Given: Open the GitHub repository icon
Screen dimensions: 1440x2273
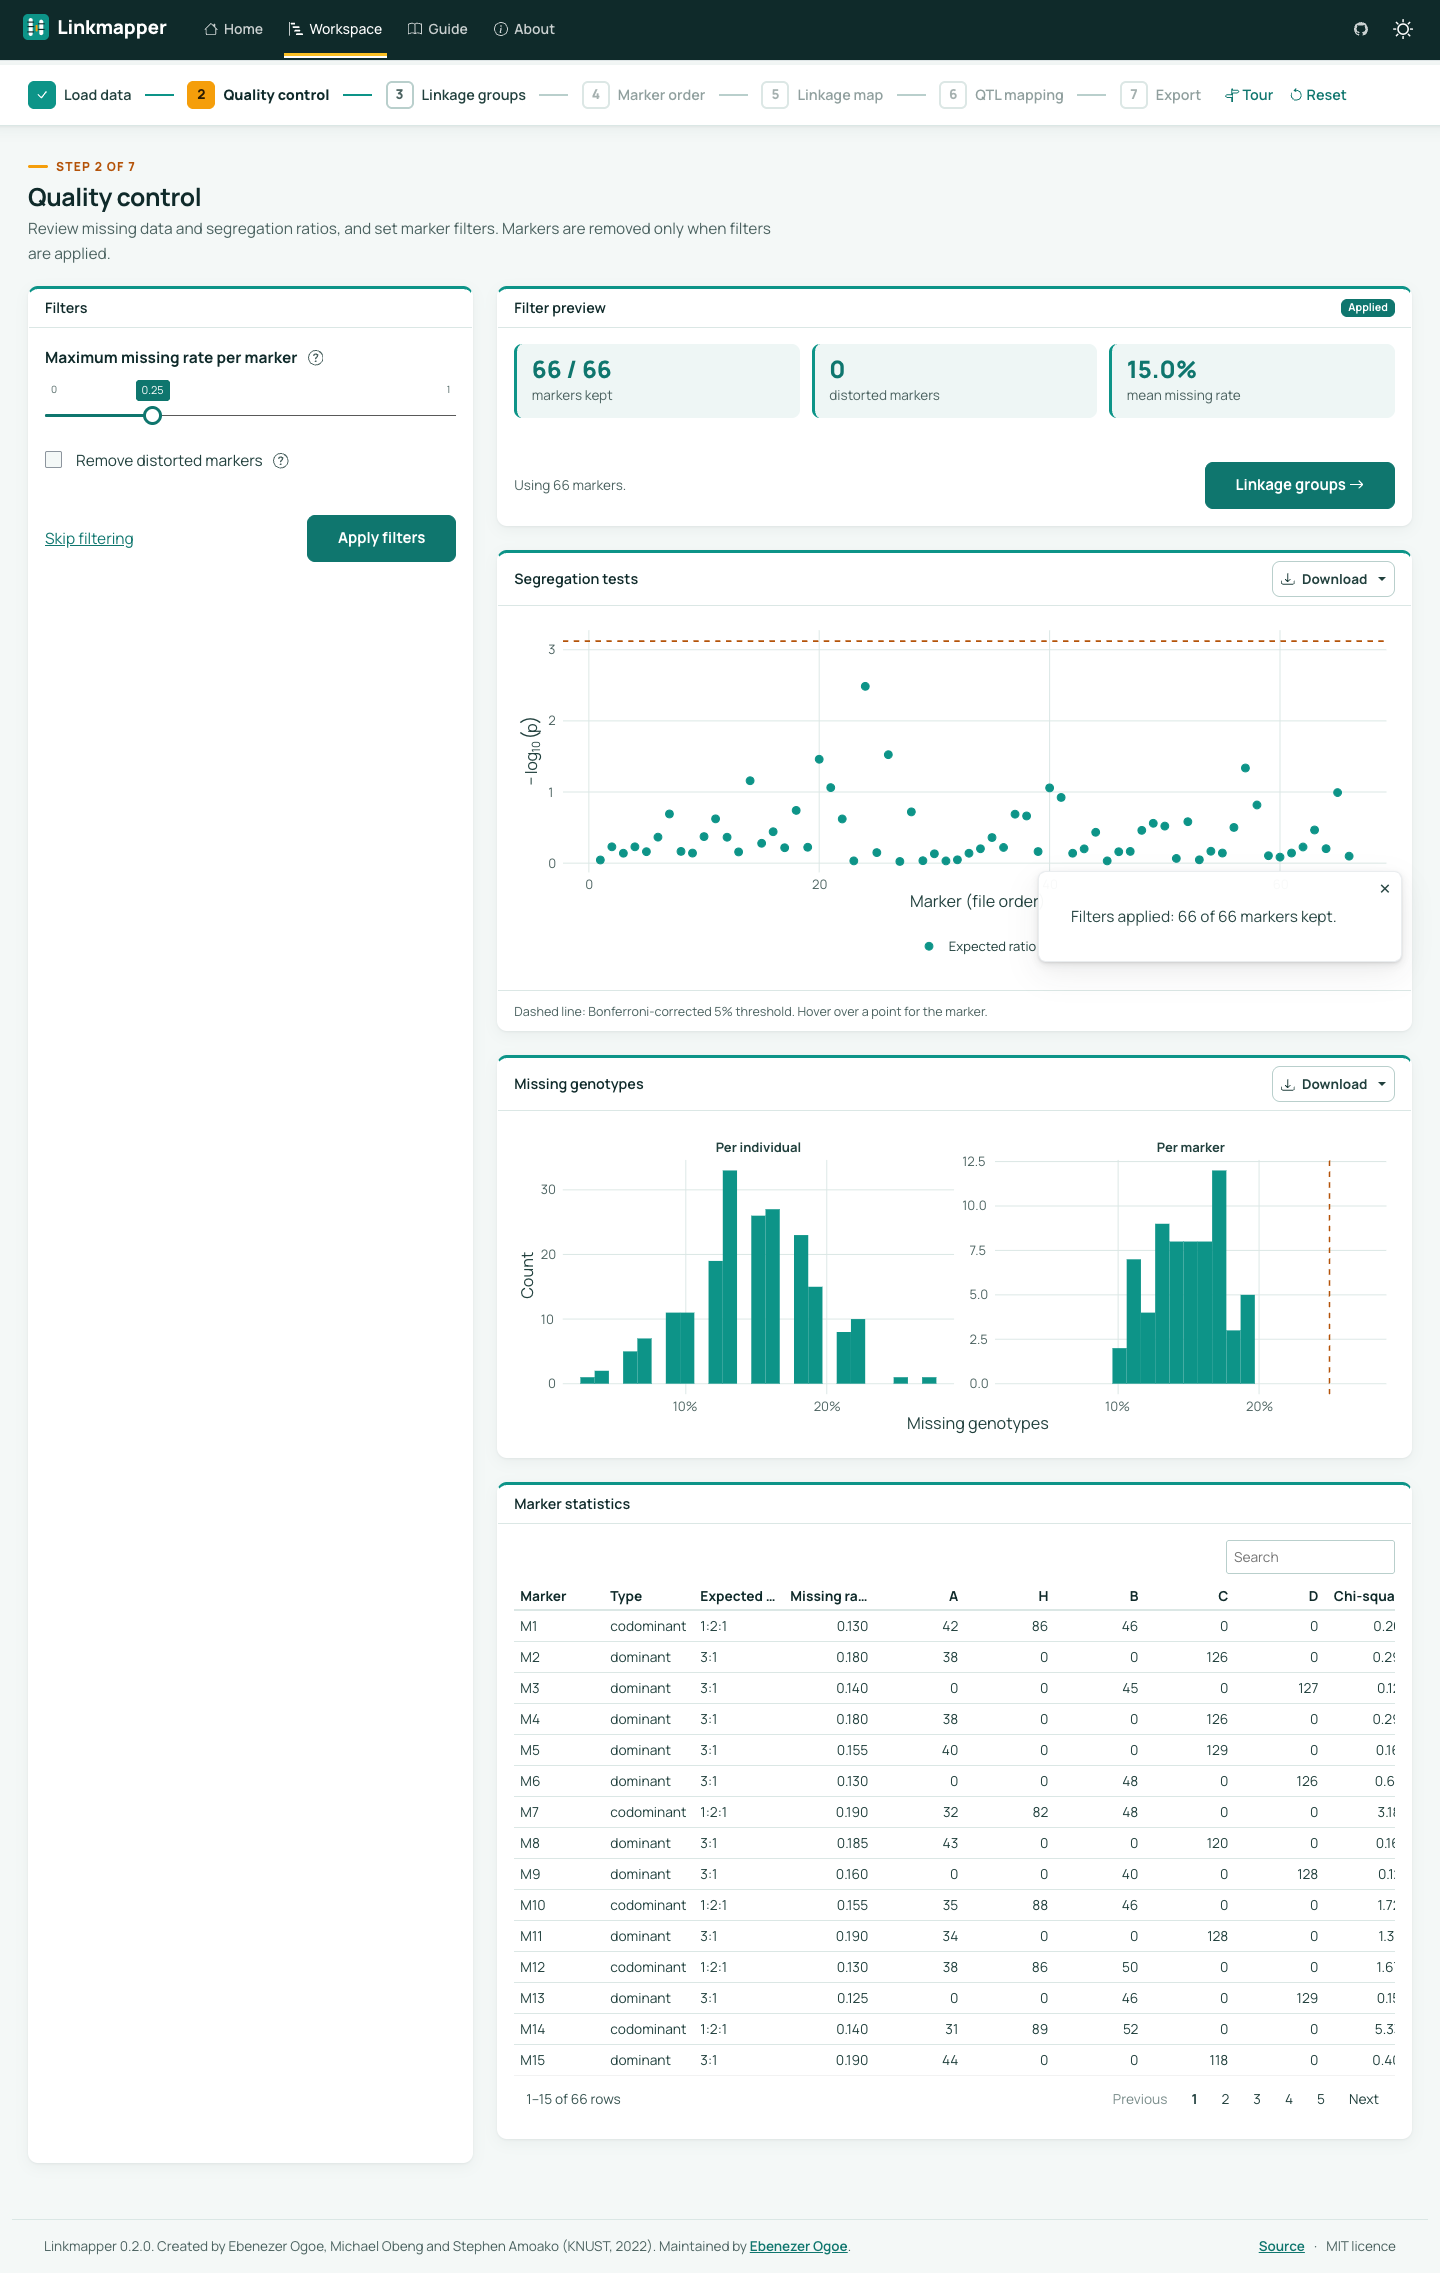Looking at the screenshot, I should (1361, 29).
